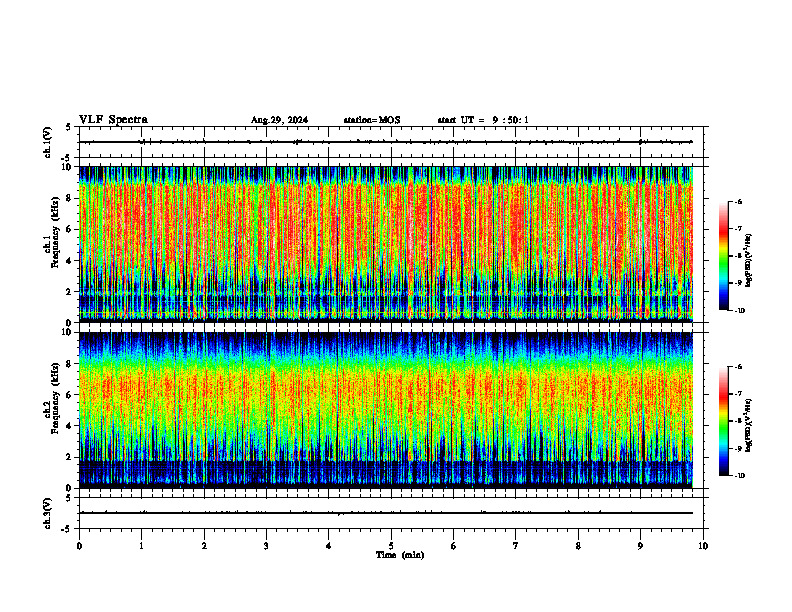Click the "station=MOS" label
Image resolution: width=792 pixels, height=612 pixels.
372,120
